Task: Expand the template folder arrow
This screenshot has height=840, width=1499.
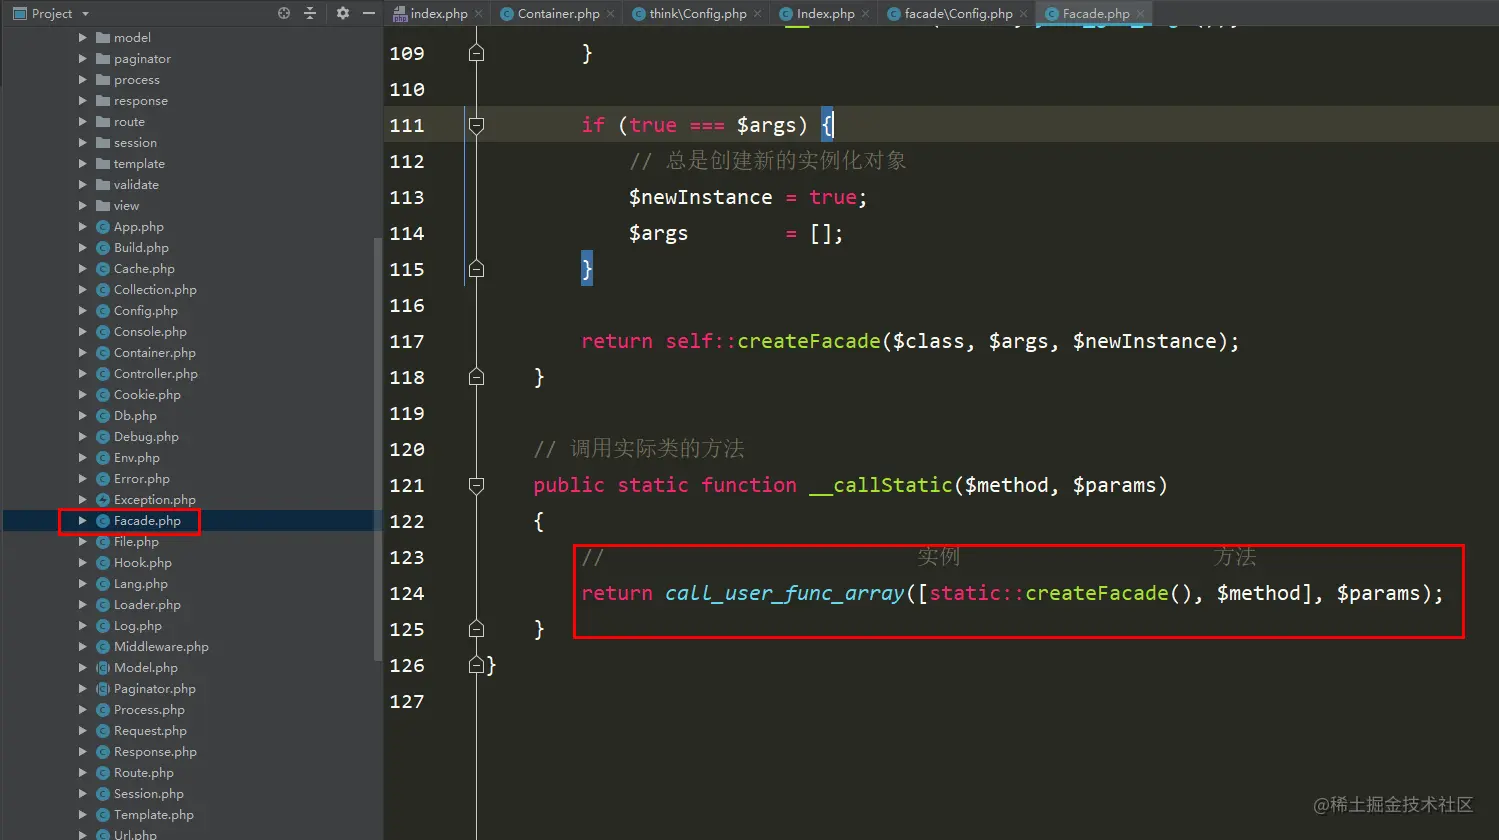Action: (83, 164)
